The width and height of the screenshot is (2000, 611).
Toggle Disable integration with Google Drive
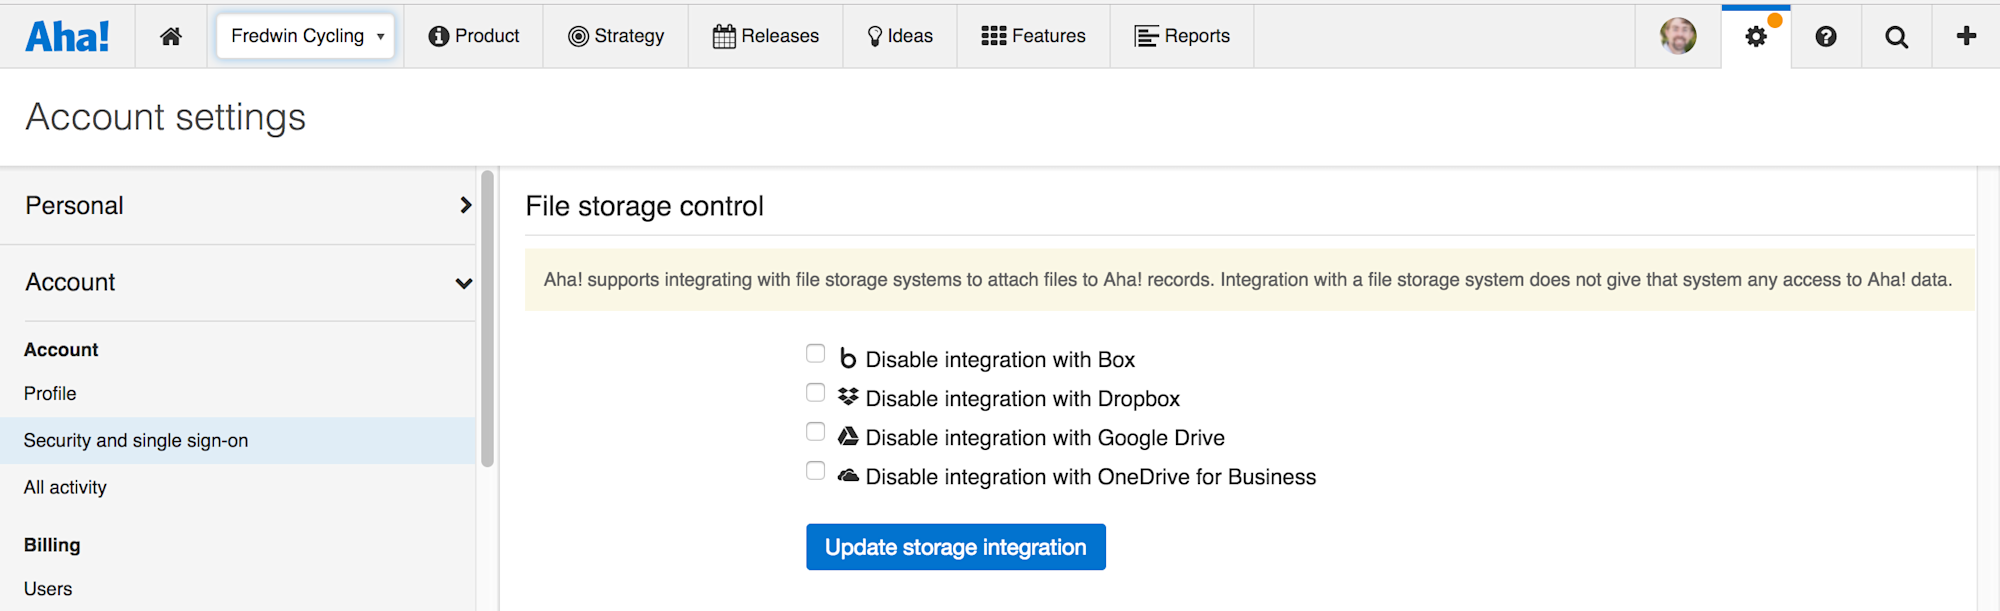pyautogui.click(x=816, y=432)
